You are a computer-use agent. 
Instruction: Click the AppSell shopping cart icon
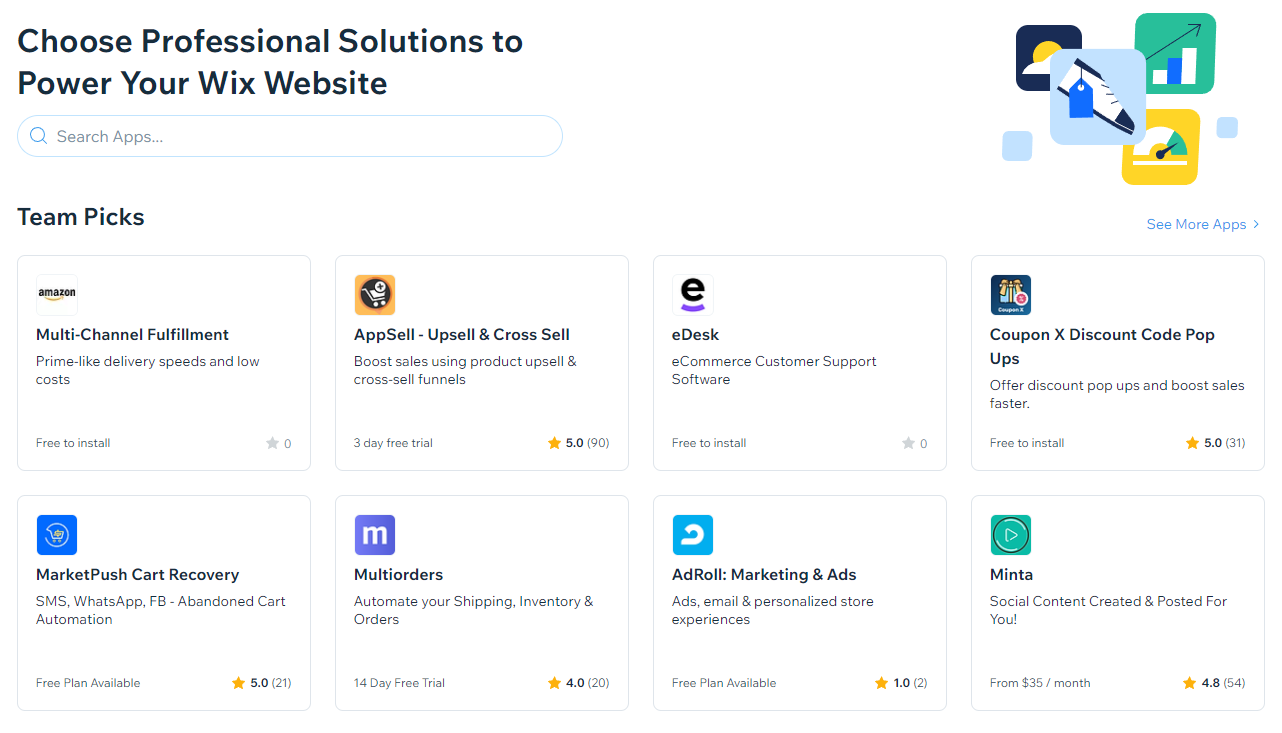tap(375, 295)
